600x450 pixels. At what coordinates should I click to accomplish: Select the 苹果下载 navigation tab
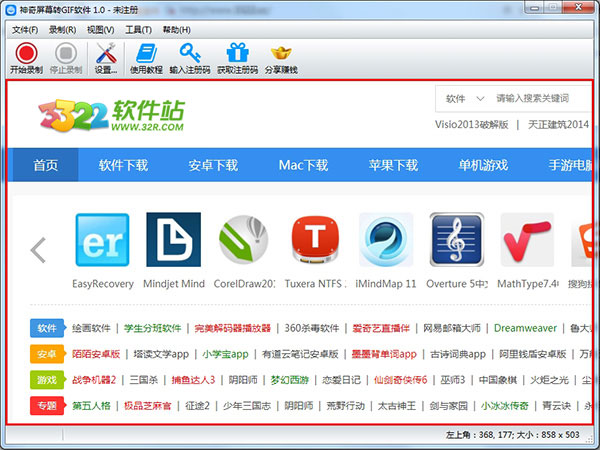(393, 165)
